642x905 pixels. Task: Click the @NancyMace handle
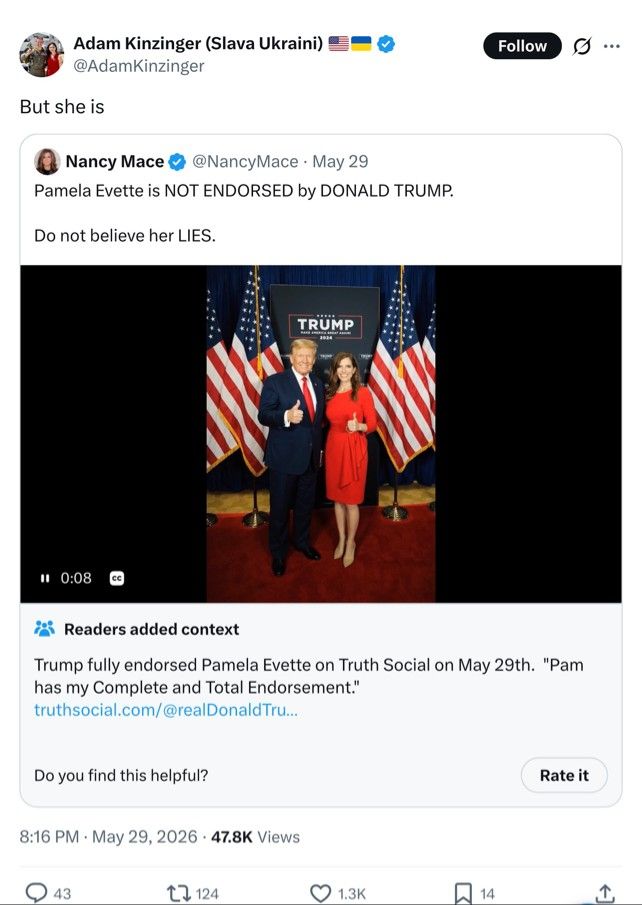pyautogui.click(x=245, y=162)
